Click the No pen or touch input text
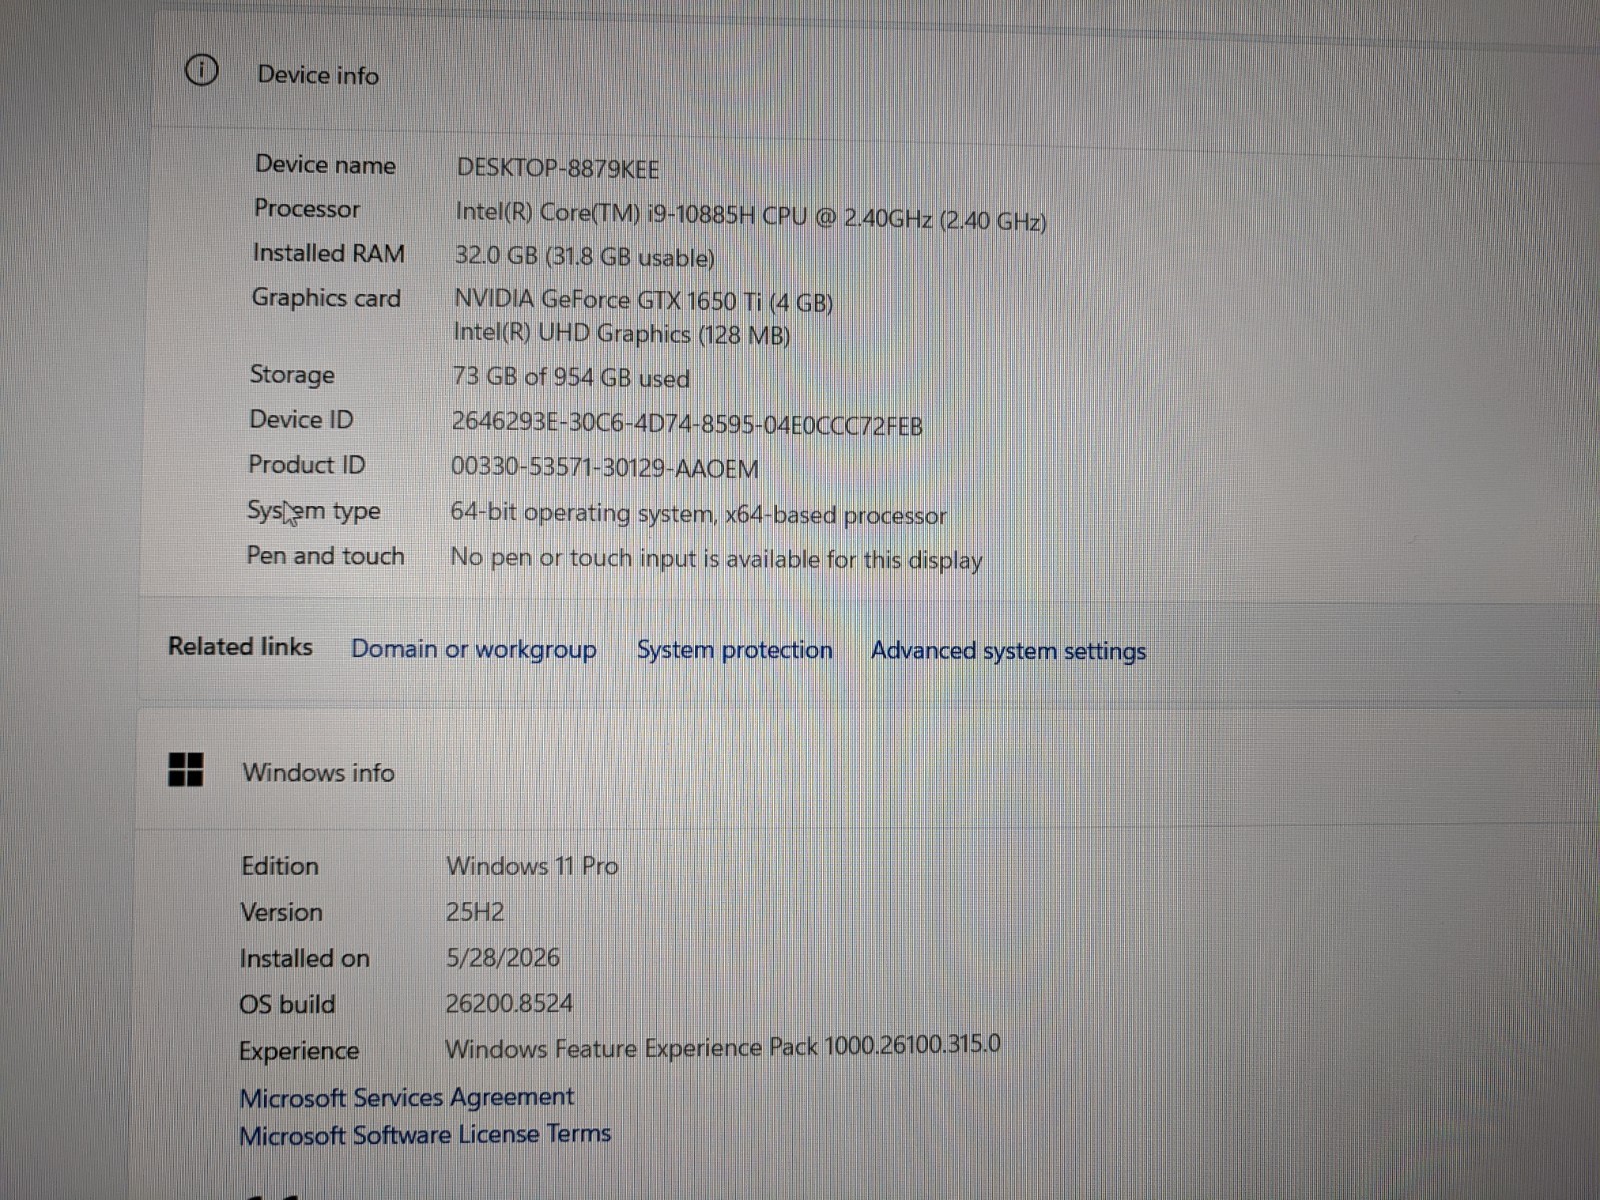Viewport: 1600px width, 1200px height. pos(716,558)
